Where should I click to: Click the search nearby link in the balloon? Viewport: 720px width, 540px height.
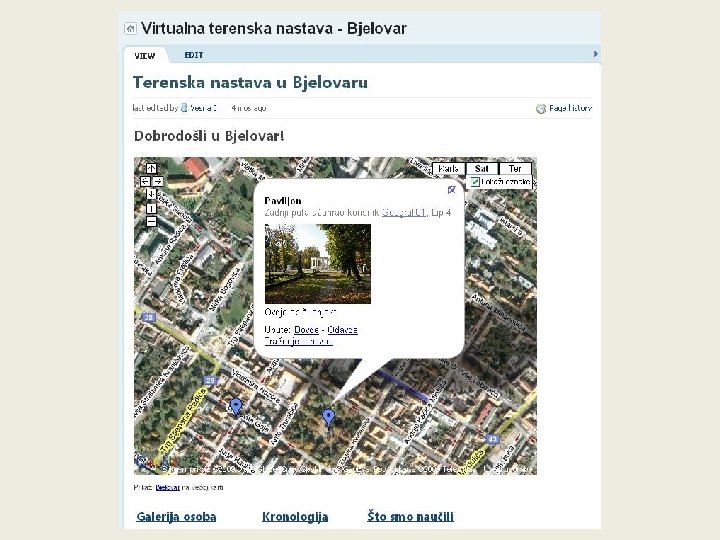click(298, 341)
